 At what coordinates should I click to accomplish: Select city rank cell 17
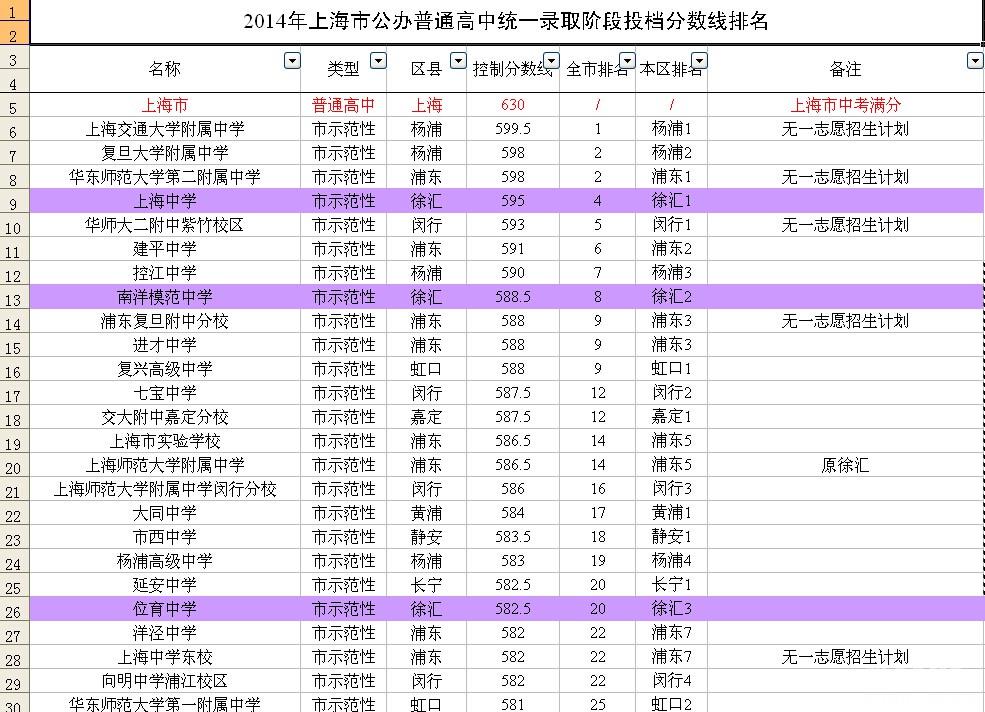click(x=597, y=513)
